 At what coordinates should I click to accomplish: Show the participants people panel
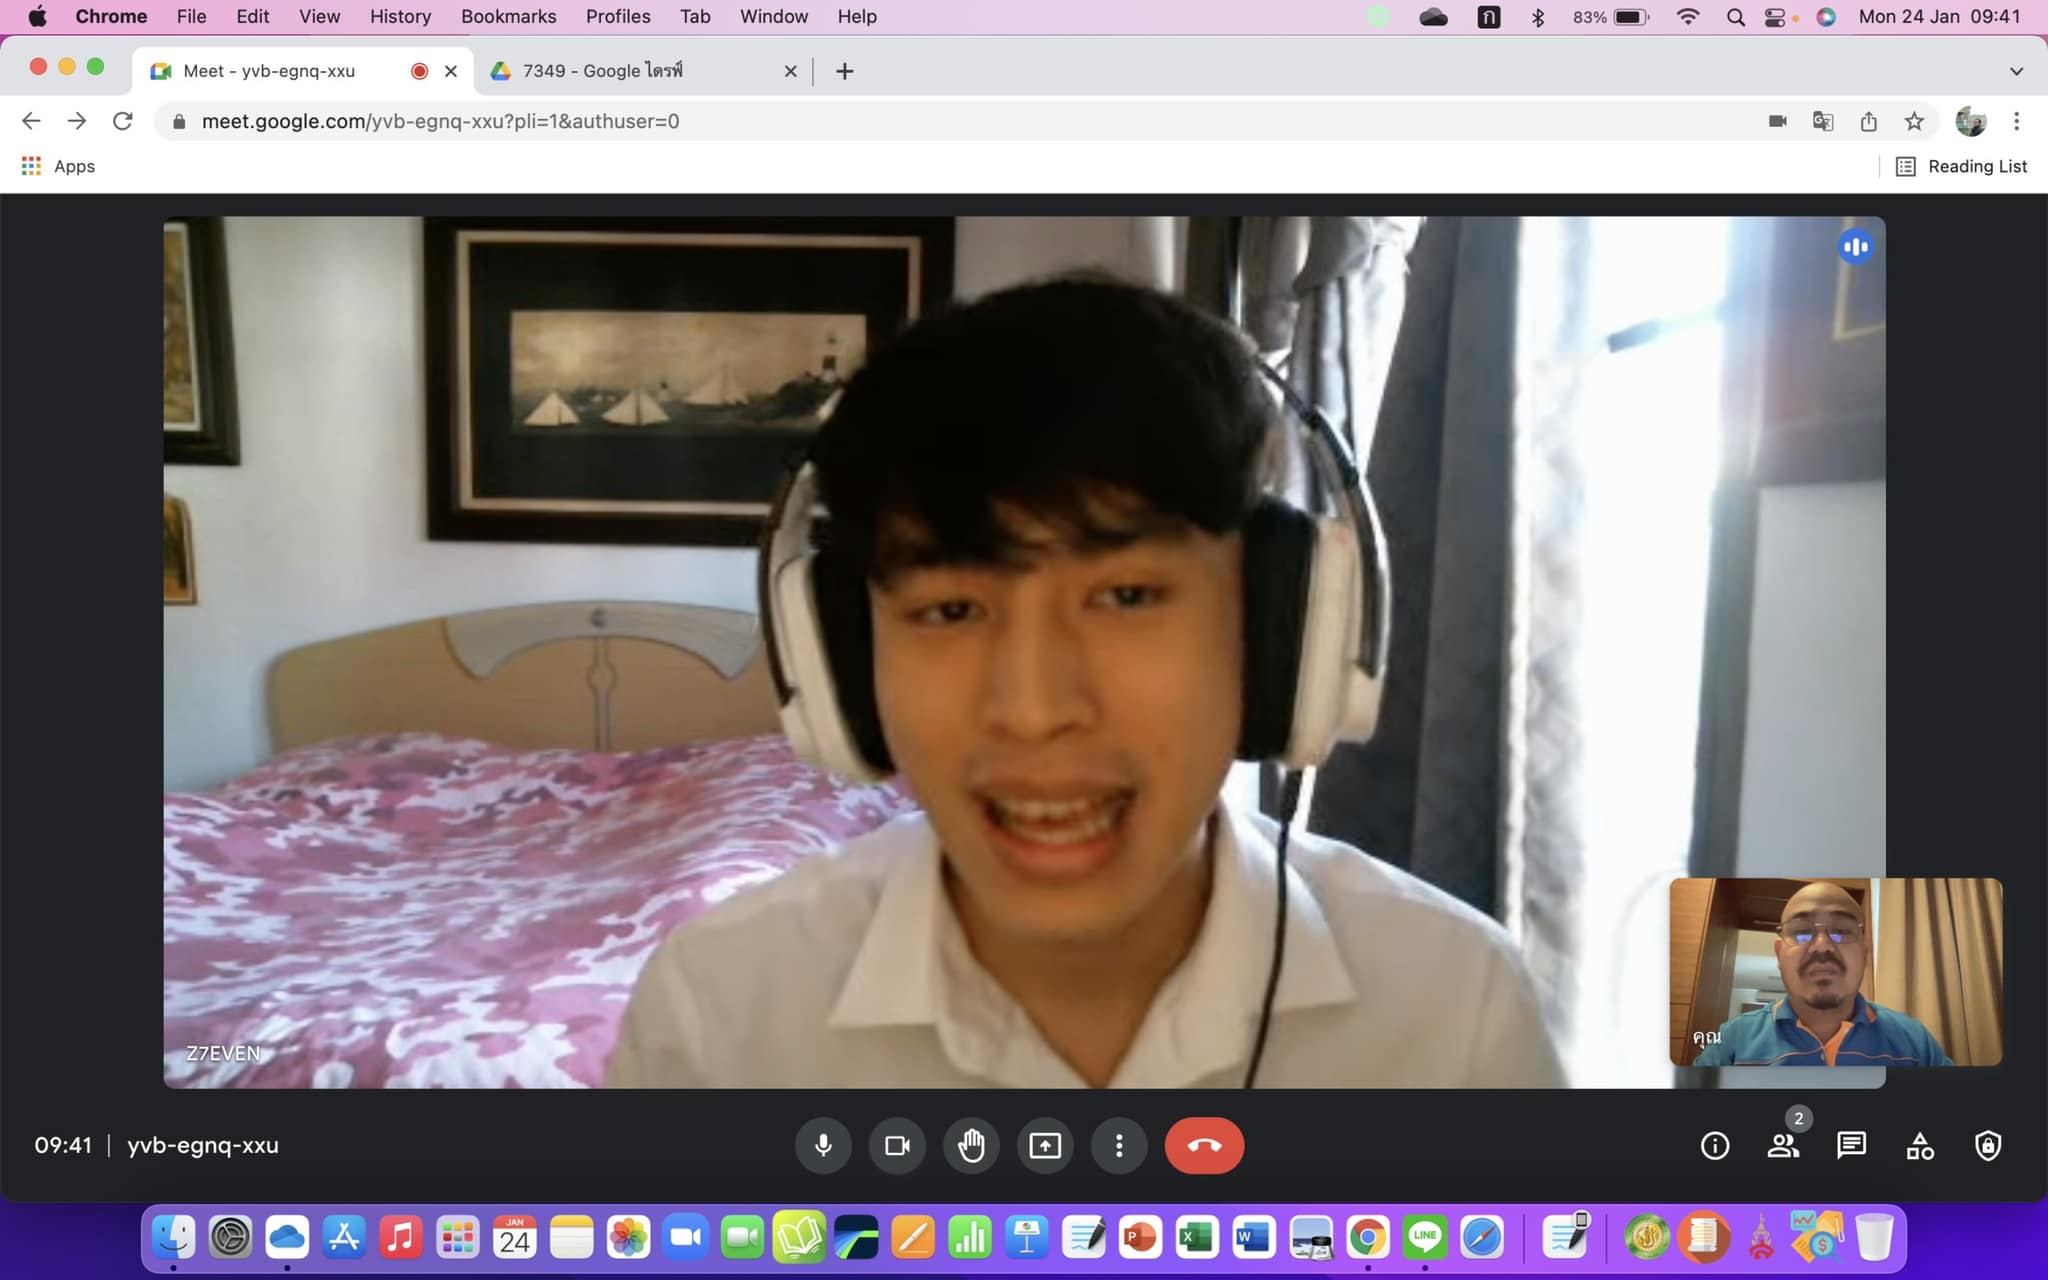[x=1783, y=1145]
